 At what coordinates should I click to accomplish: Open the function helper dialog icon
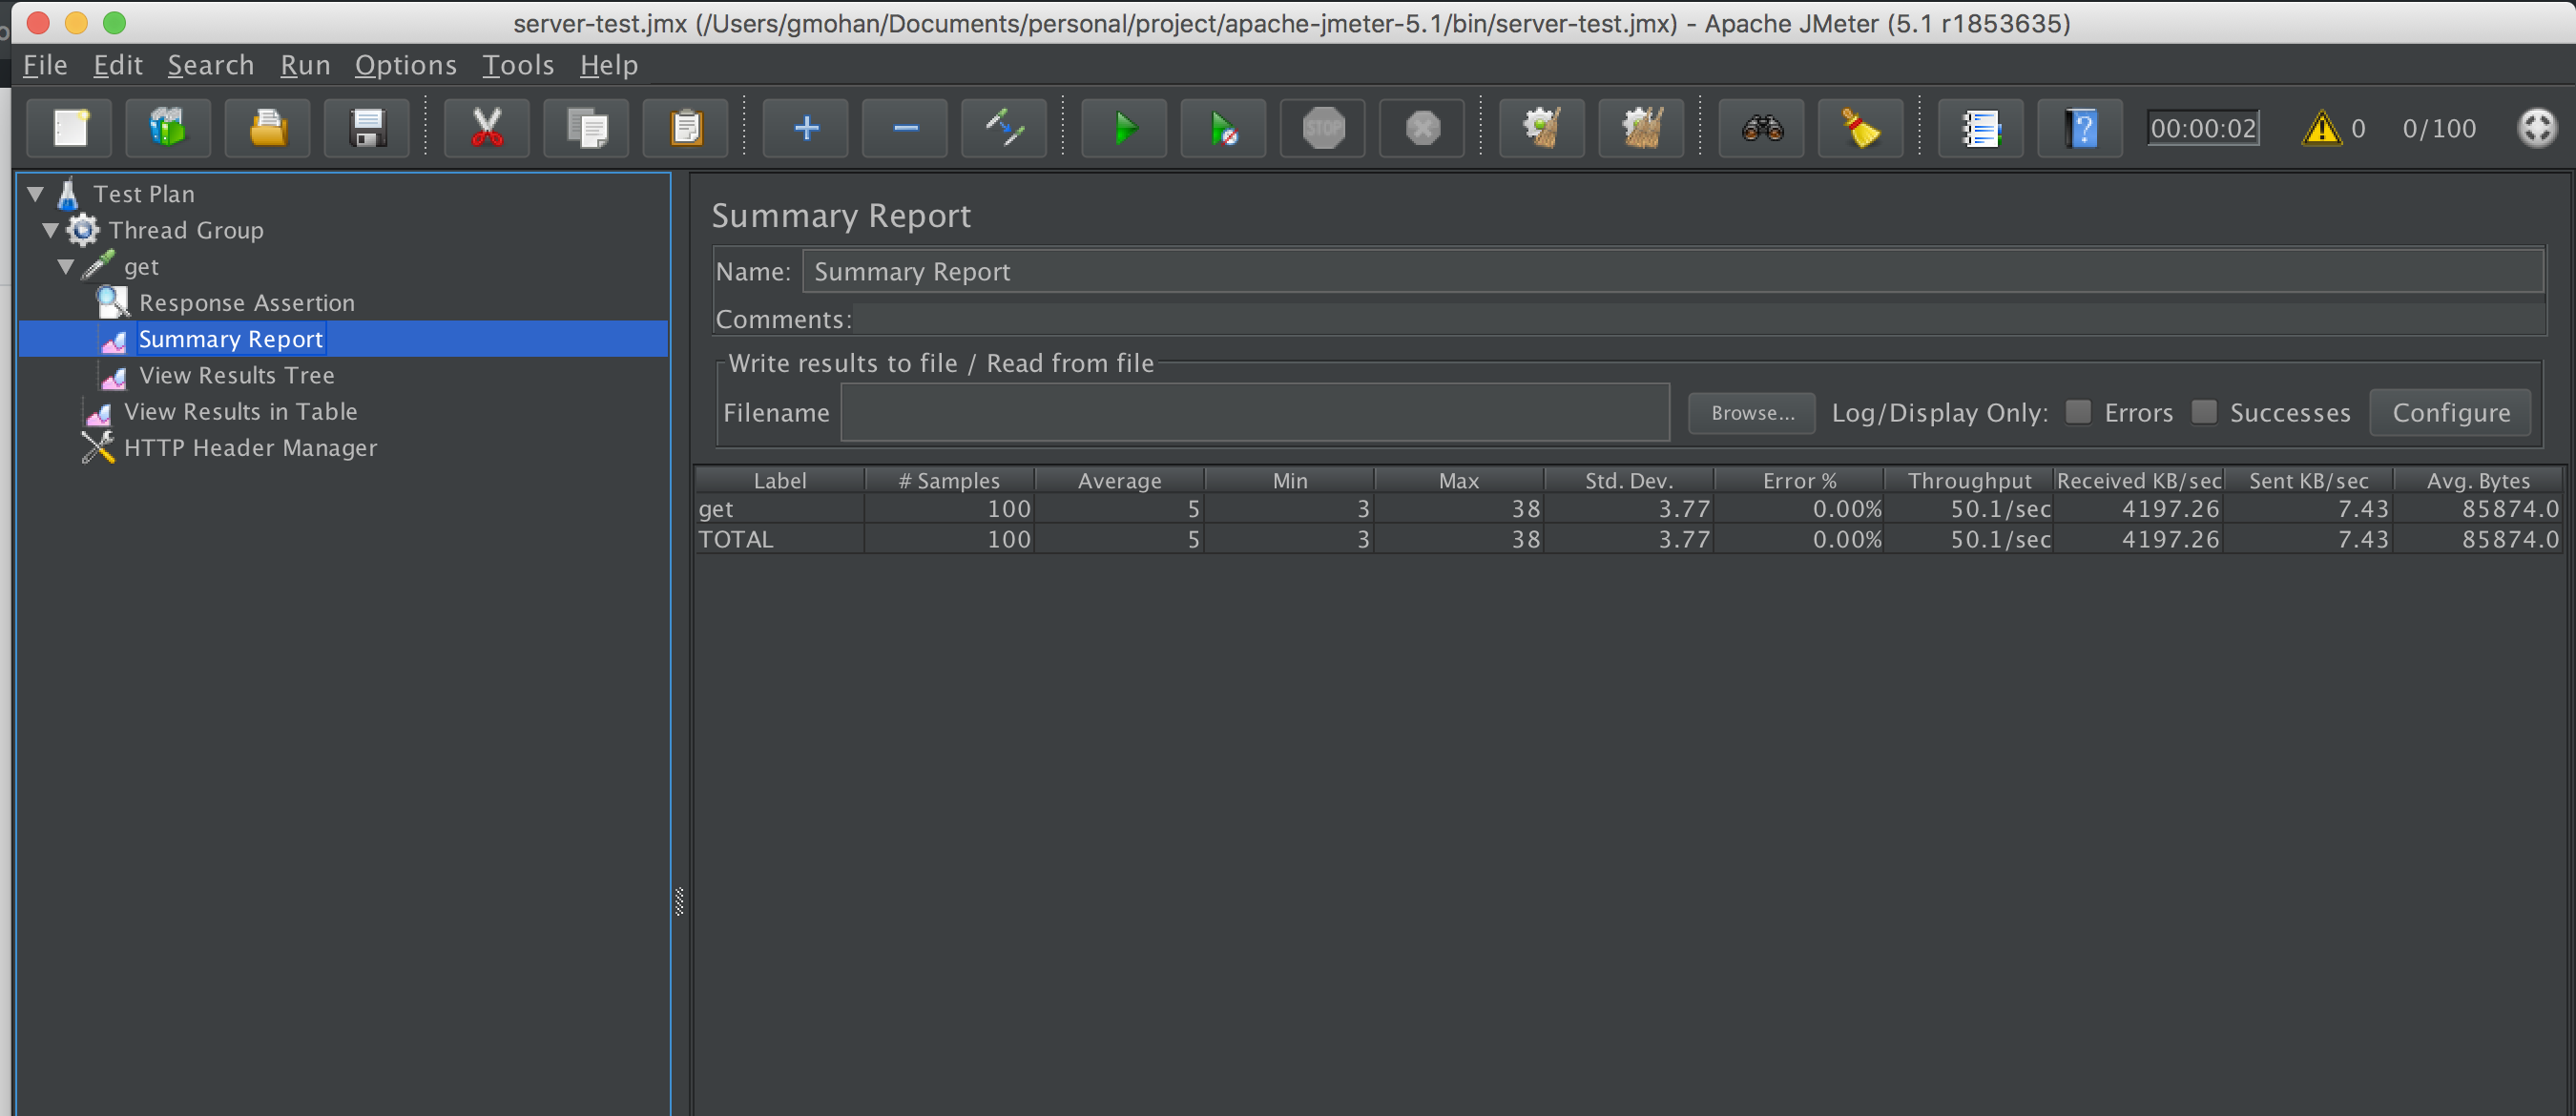click(1980, 128)
